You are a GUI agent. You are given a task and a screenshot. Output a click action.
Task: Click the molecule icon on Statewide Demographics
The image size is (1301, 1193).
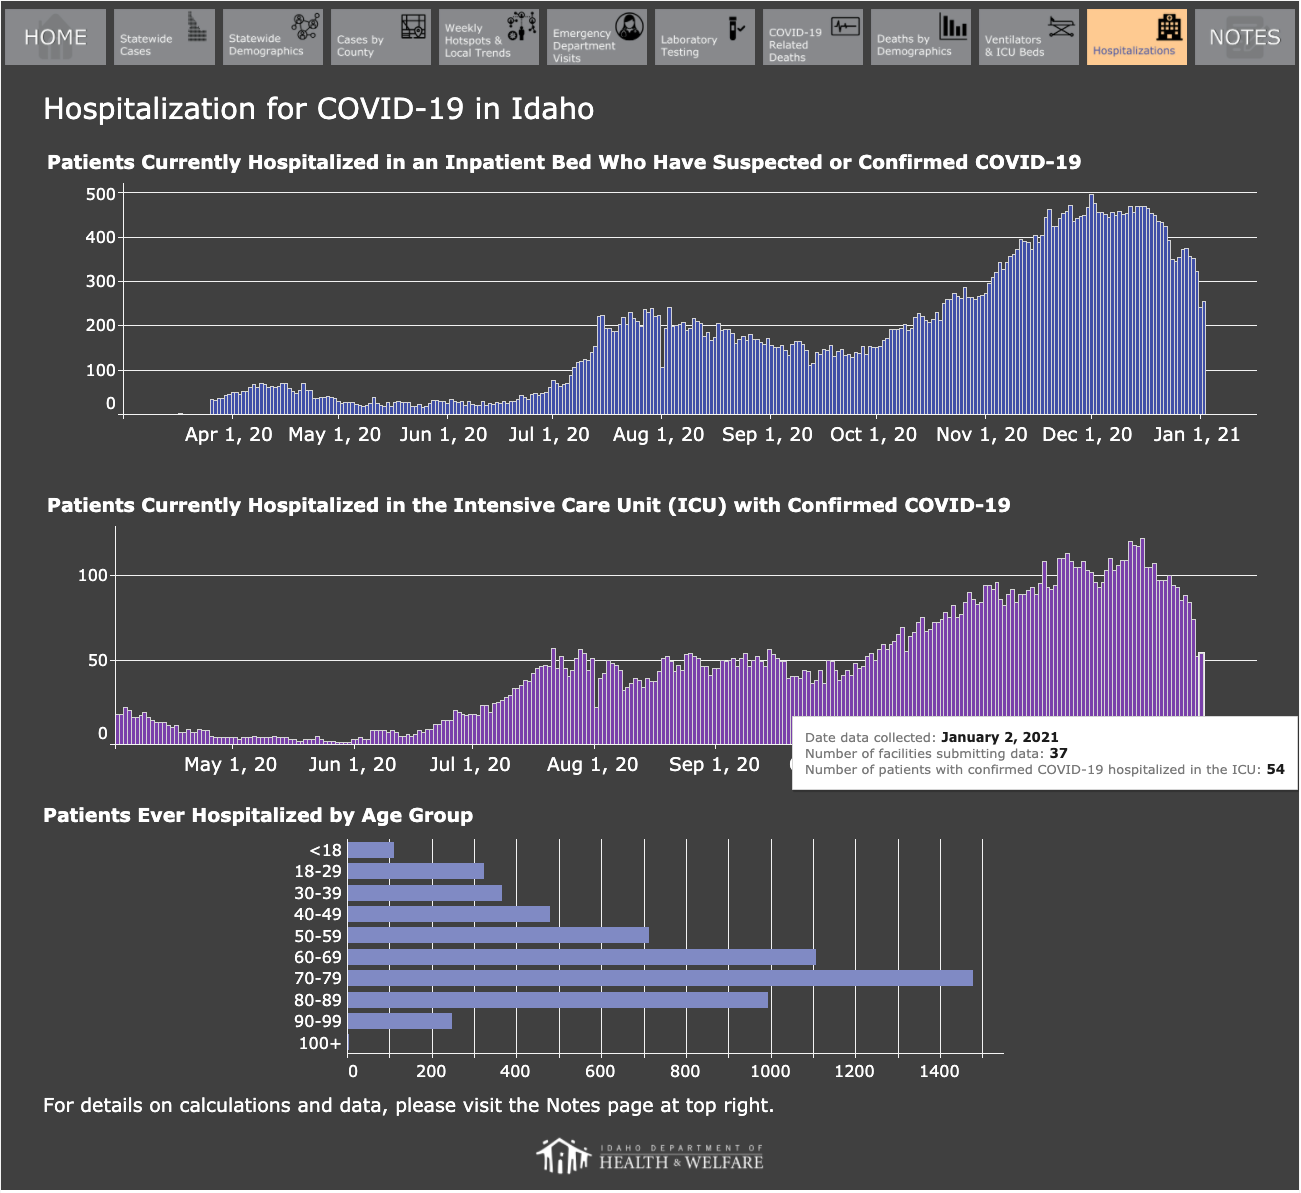tap(305, 27)
